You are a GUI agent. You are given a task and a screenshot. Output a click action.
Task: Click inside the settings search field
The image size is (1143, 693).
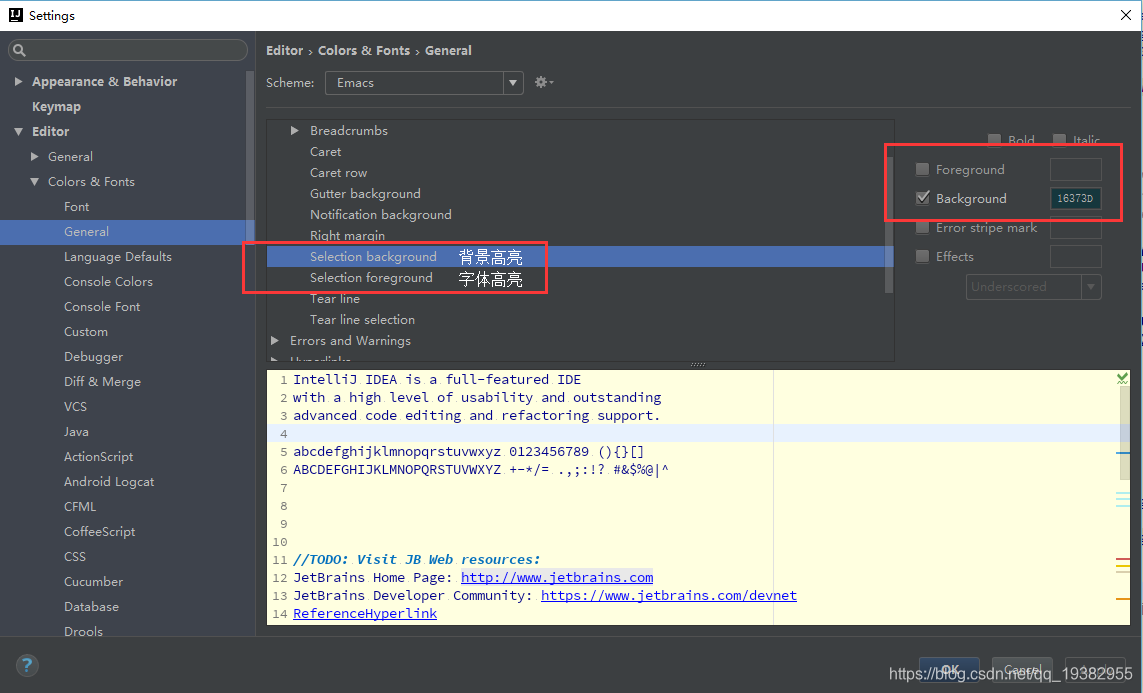coord(128,50)
